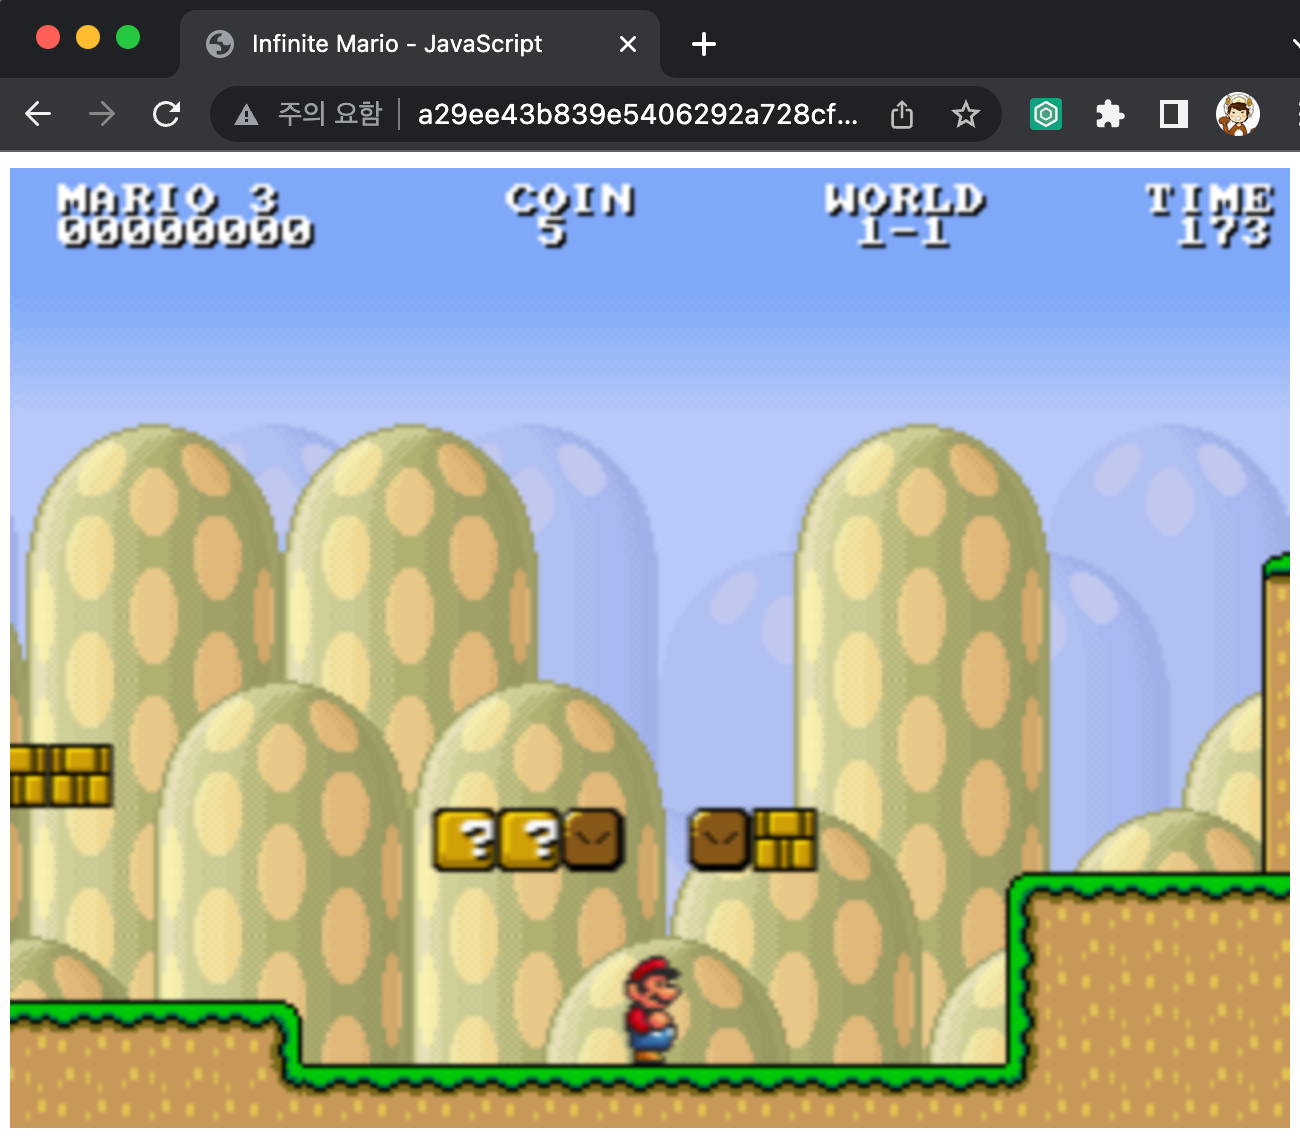The image size is (1300, 1140).
Task: Click the 173 time remaining value
Action: pos(1225,232)
